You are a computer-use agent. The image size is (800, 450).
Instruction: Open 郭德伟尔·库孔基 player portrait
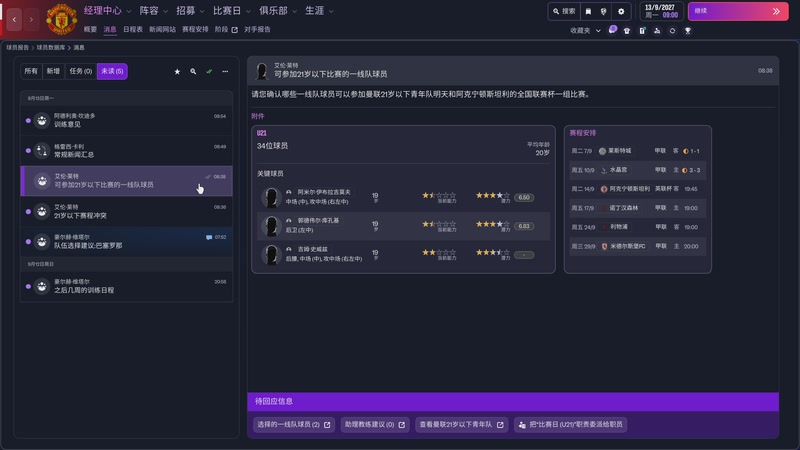[x=271, y=226]
